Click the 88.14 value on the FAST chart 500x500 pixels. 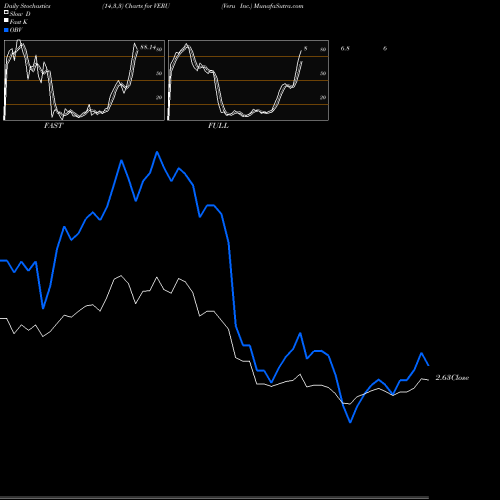(148, 47)
